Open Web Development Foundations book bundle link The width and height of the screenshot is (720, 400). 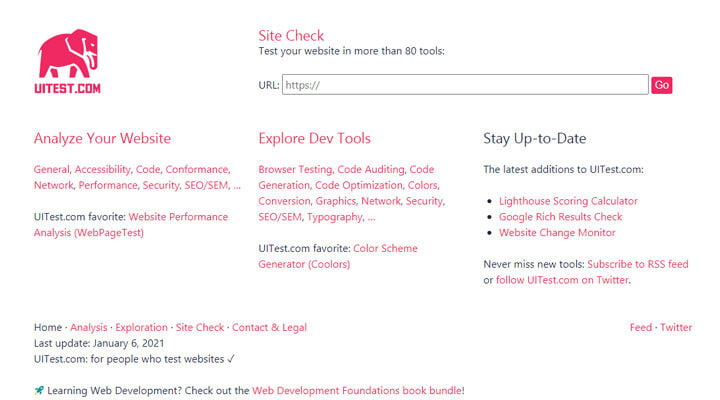pyautogui.click(x=357, y=391)
